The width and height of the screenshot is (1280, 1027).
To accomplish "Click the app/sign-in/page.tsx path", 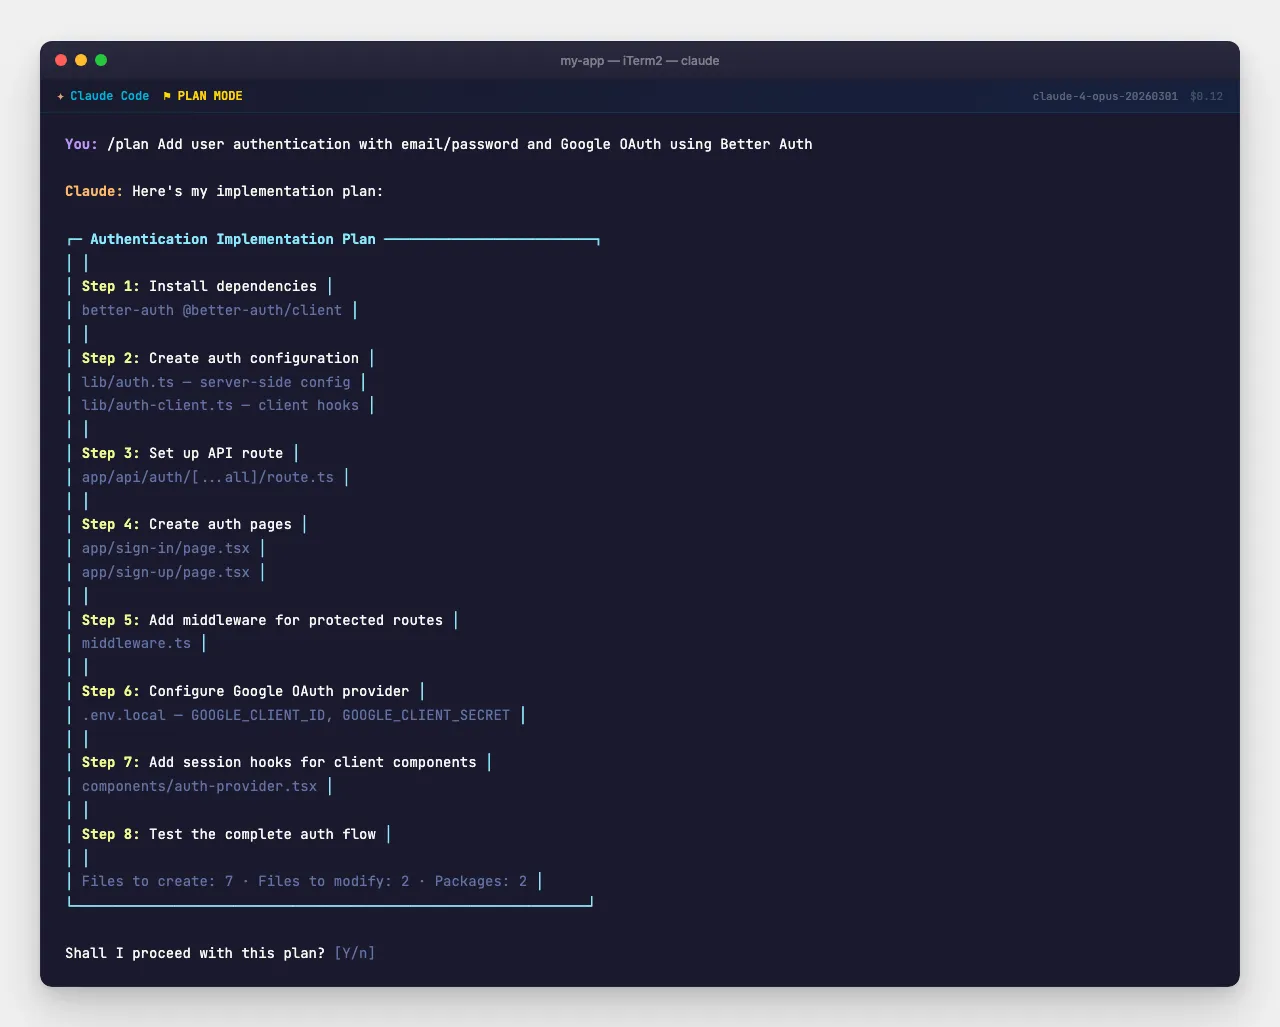I will (x=166, y=548).
